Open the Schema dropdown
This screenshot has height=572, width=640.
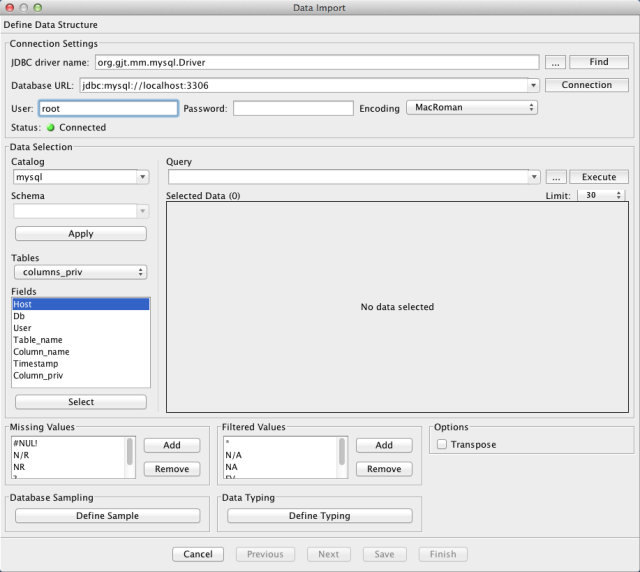pyautogui.click(x=142, y=211)
